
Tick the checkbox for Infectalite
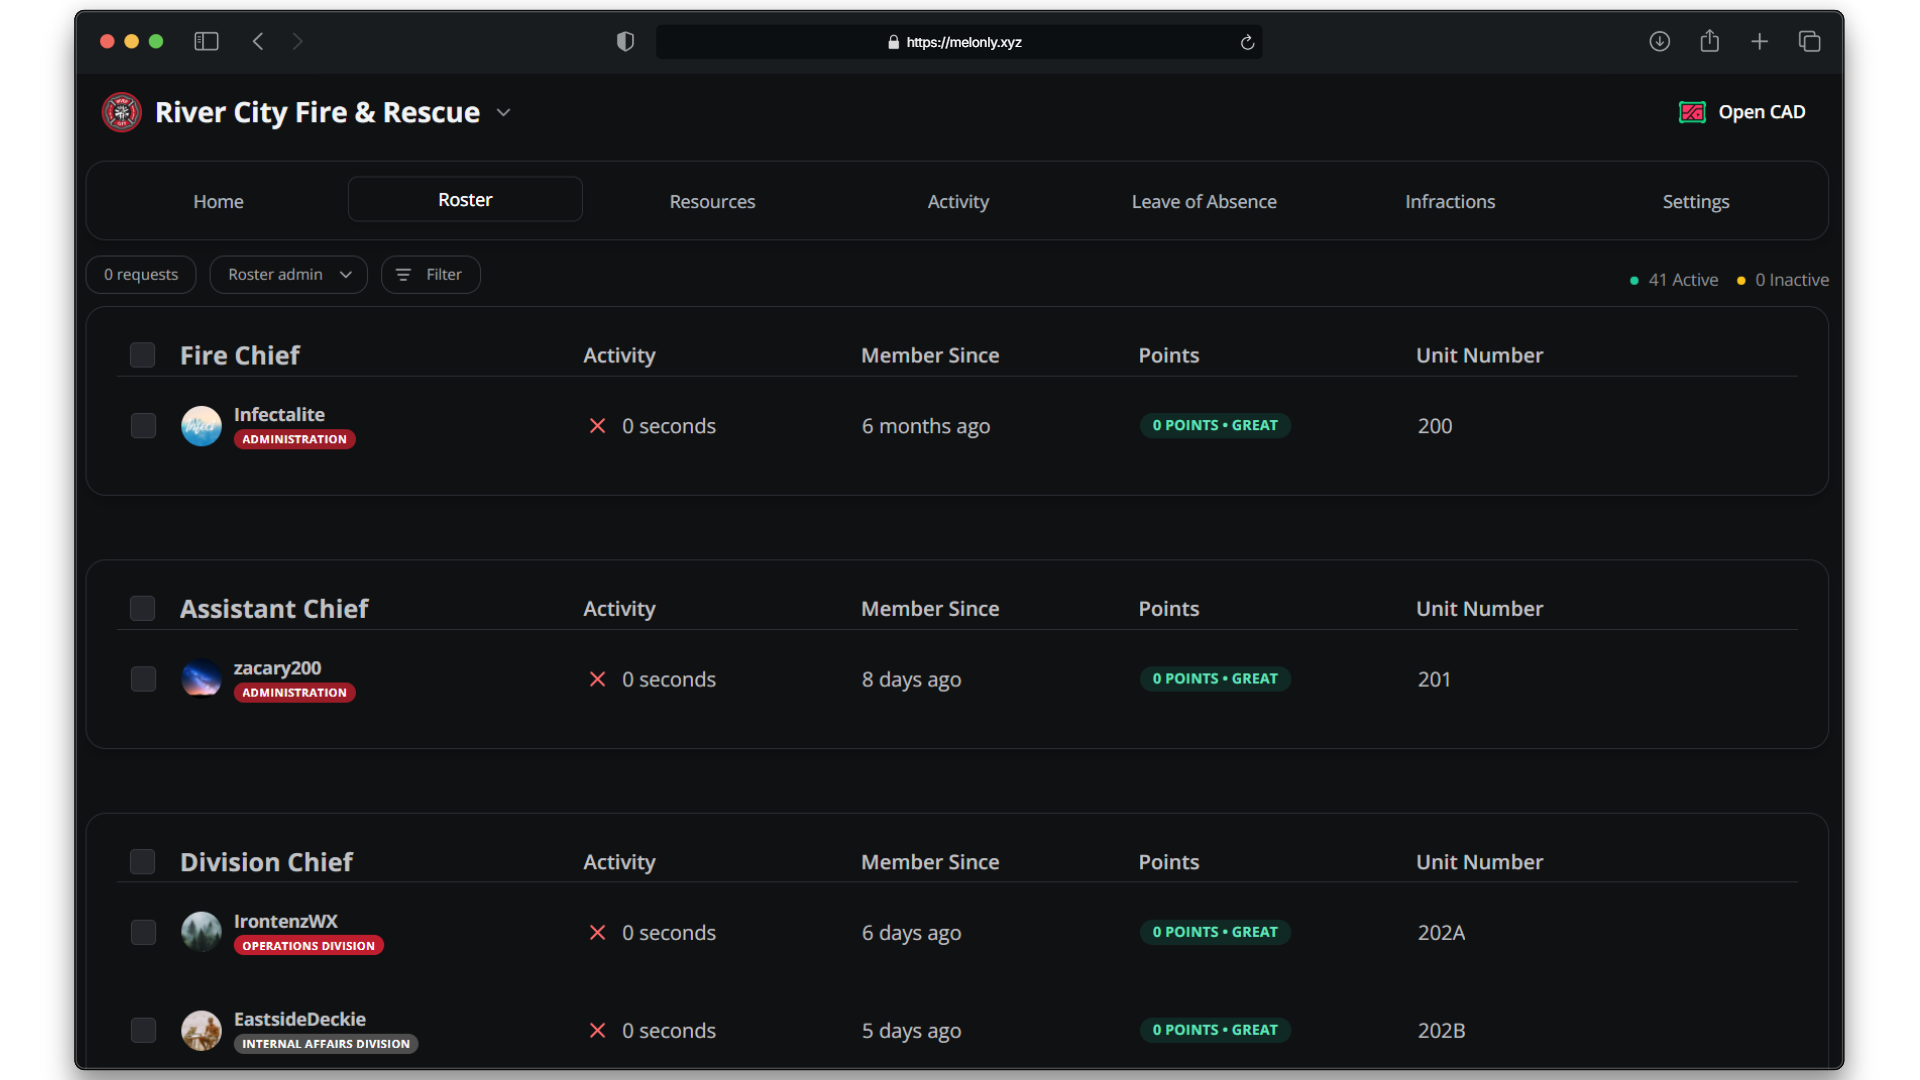click(143, 426)
